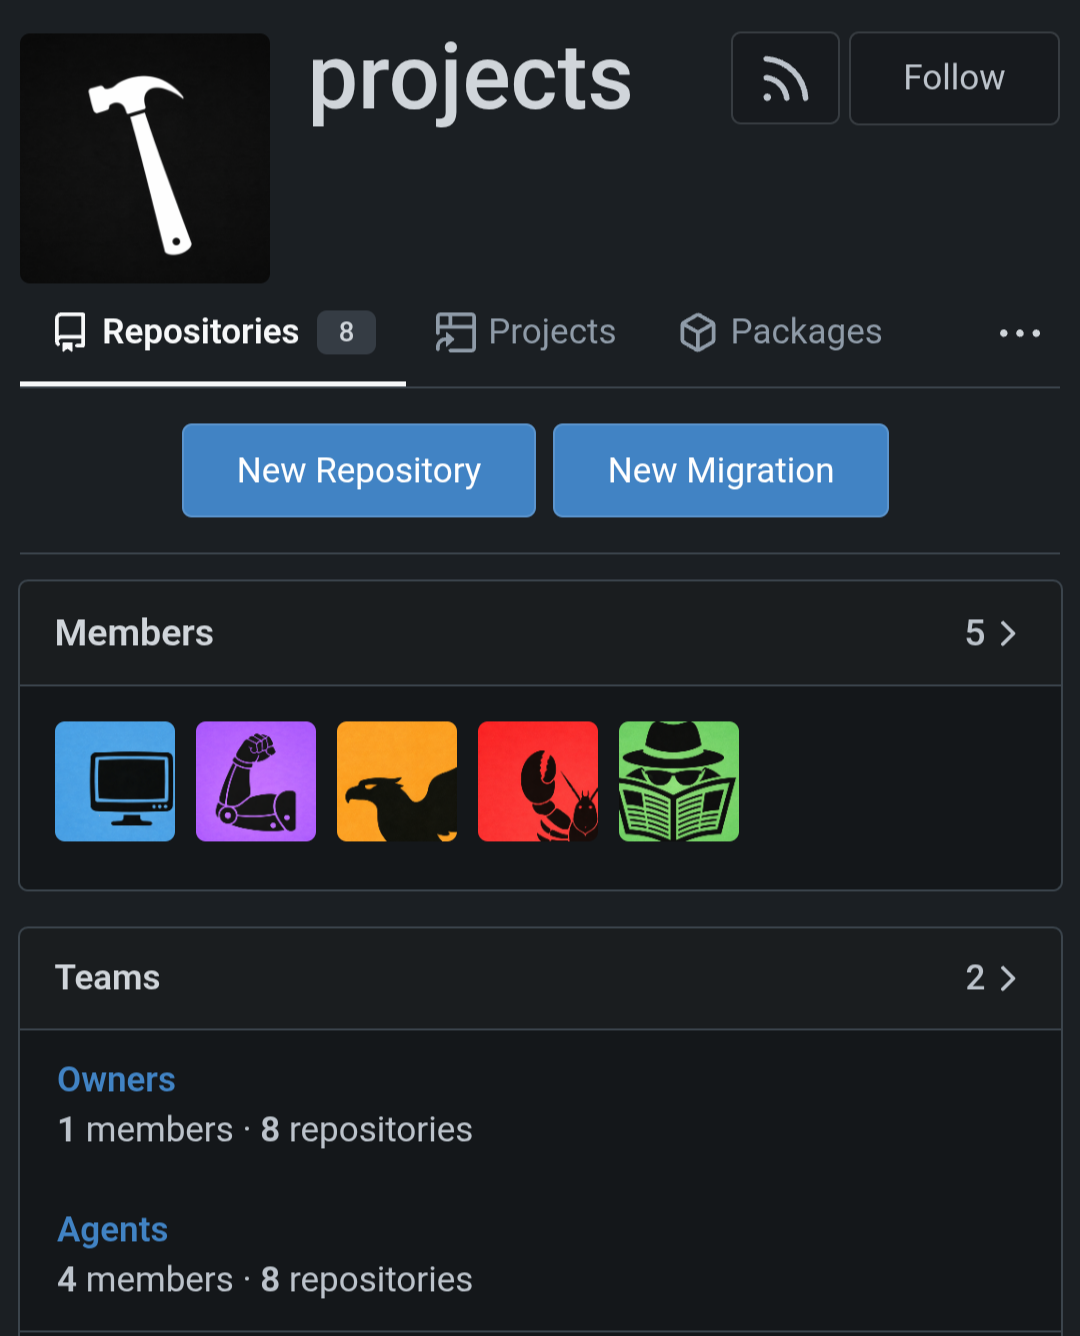This screenshot has height=1336, width=1080.
Task: Click the orange eagle member avatar
Action: pyautogui.click(x=397, y=781)
